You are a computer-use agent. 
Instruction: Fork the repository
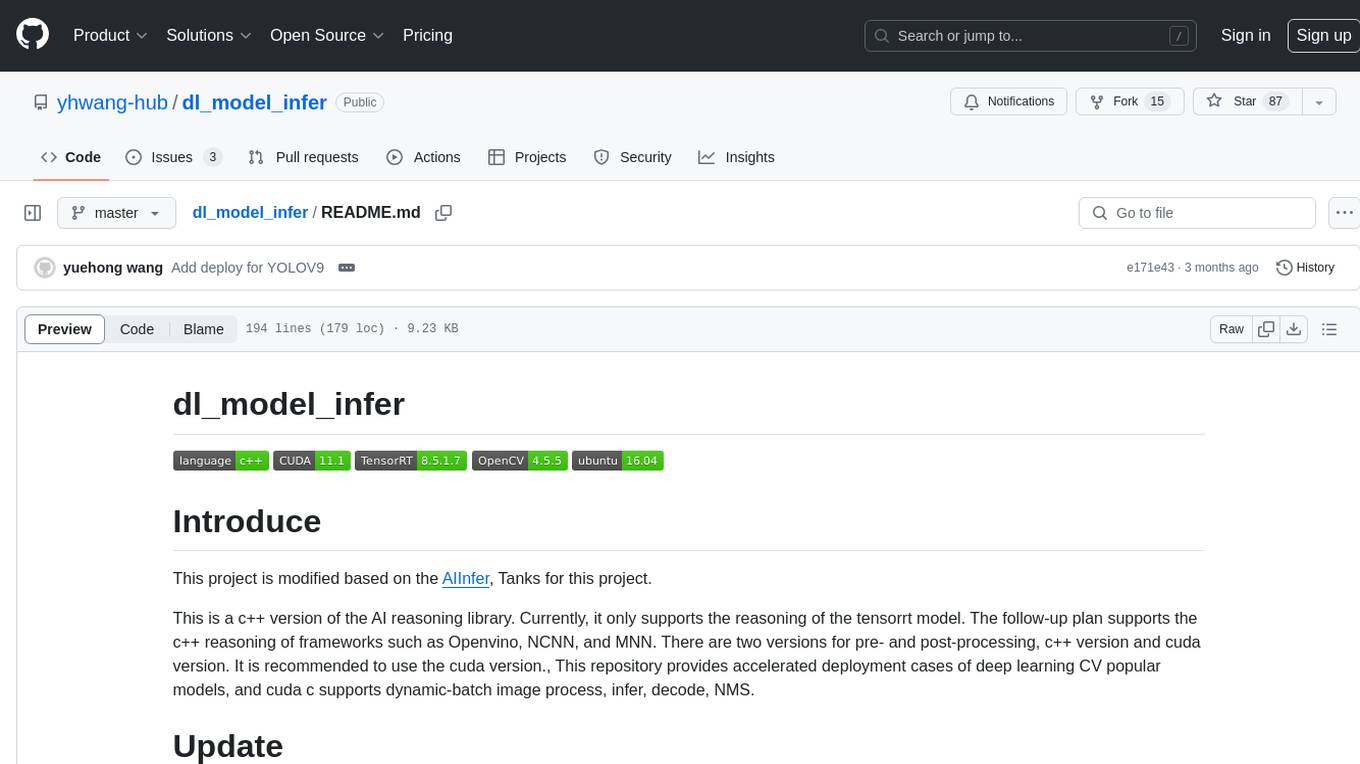click(x=1129, y=102)
